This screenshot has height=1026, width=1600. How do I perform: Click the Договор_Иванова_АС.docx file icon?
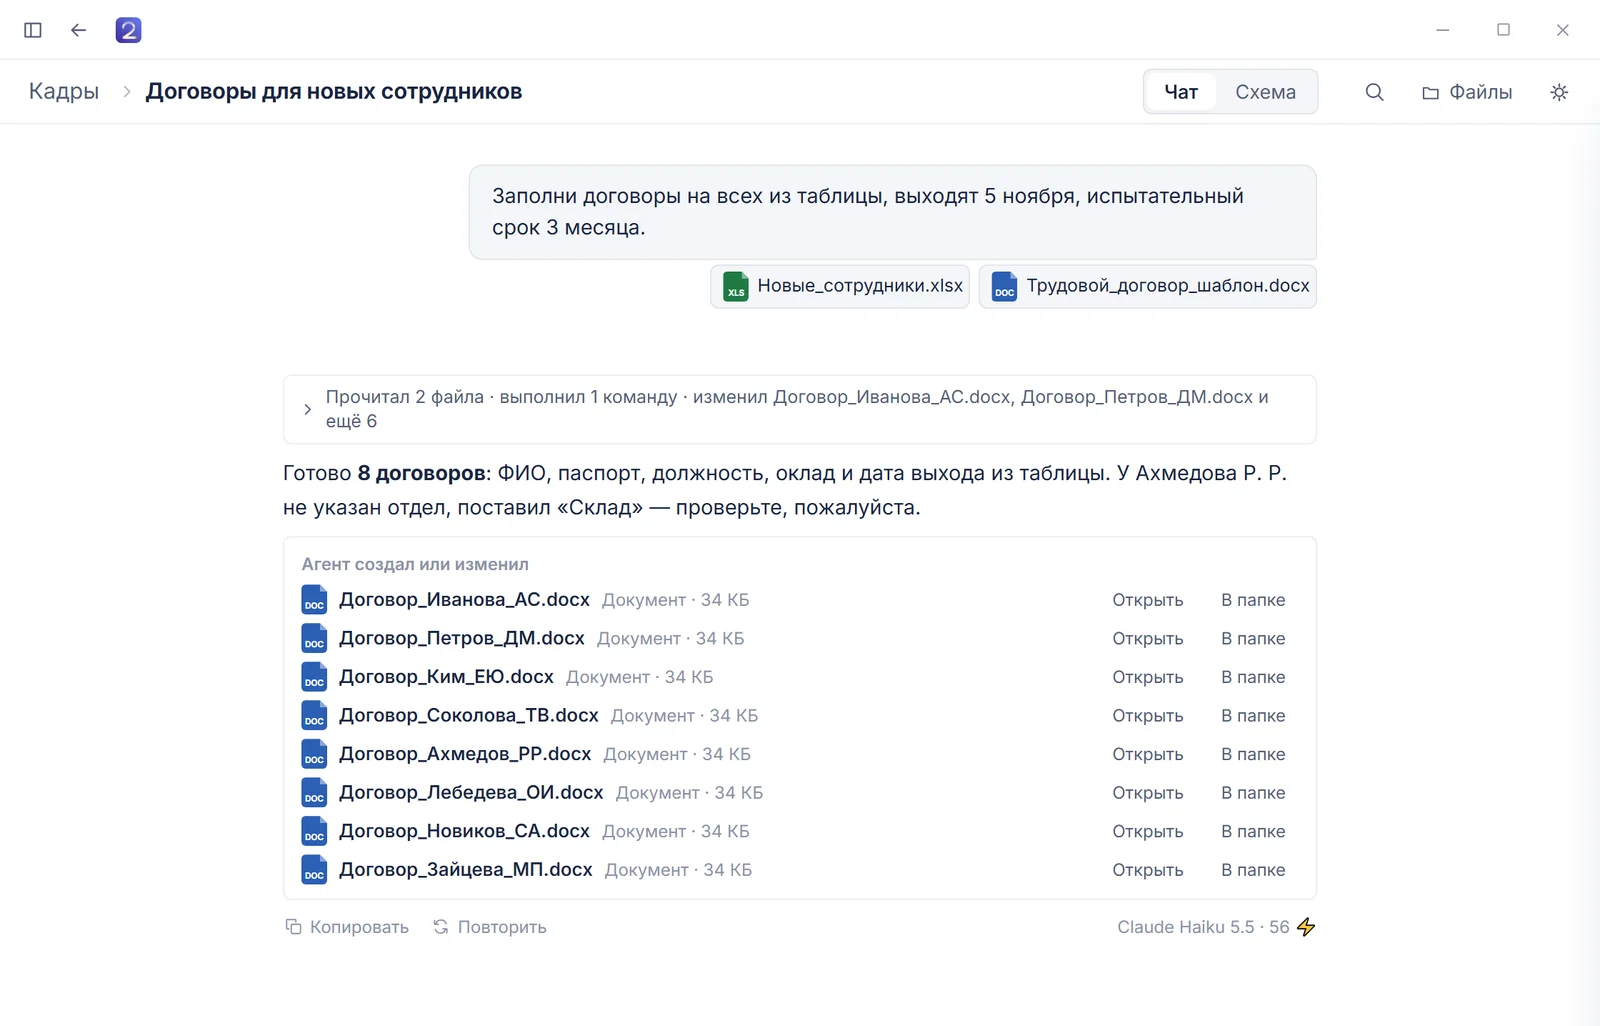pos(314,600)
